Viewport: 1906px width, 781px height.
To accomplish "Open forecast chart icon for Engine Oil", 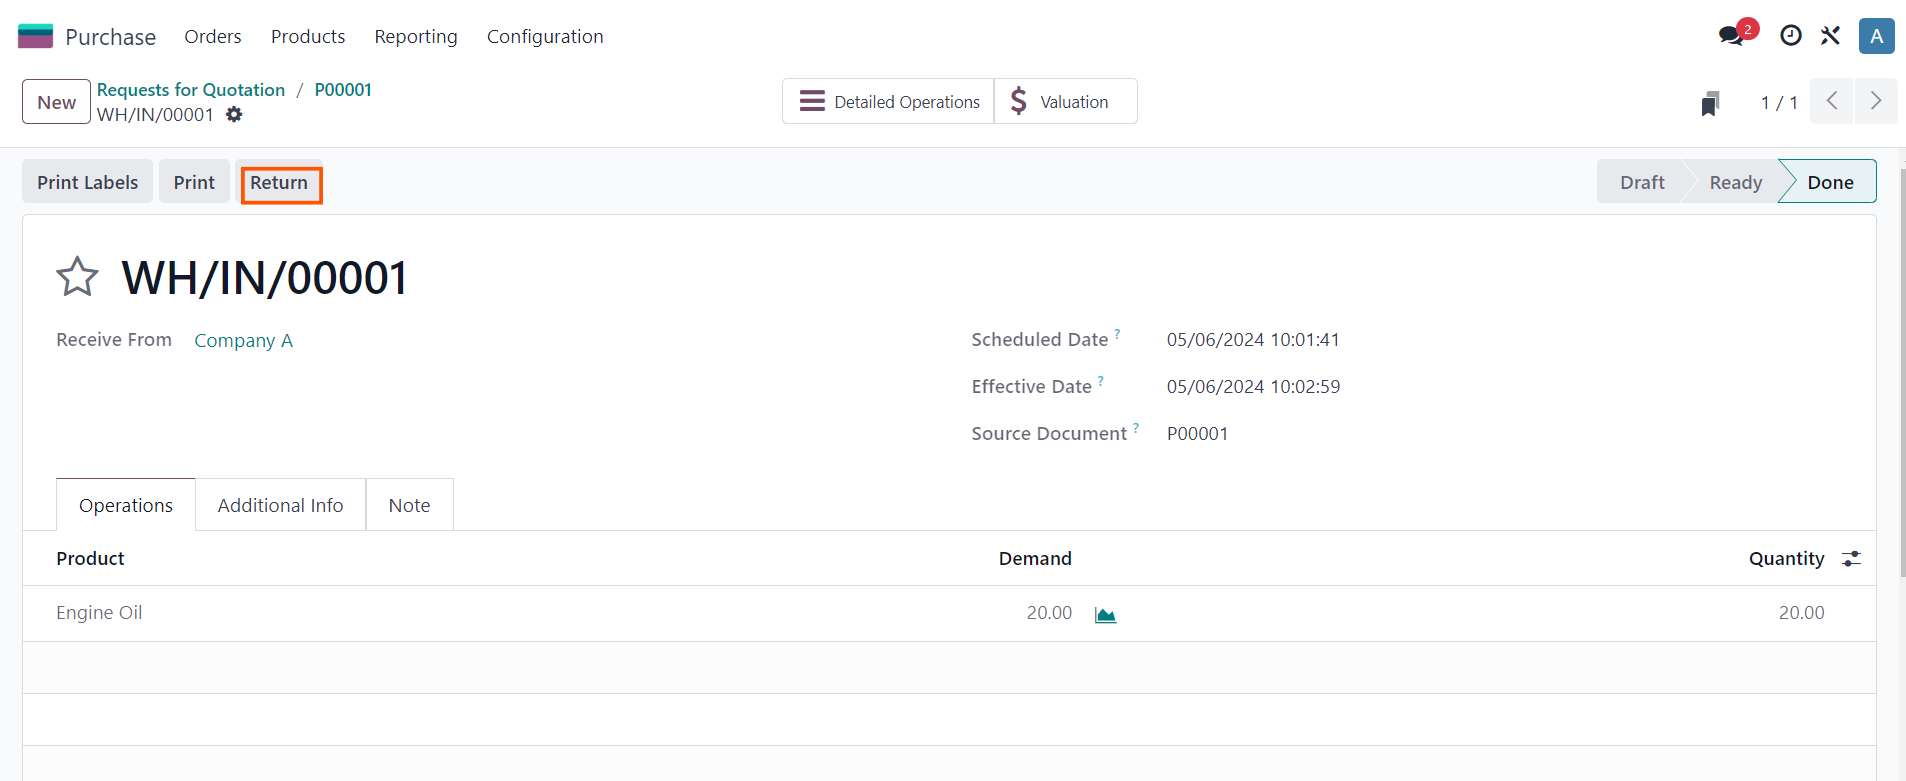I will coord(1105,614).
